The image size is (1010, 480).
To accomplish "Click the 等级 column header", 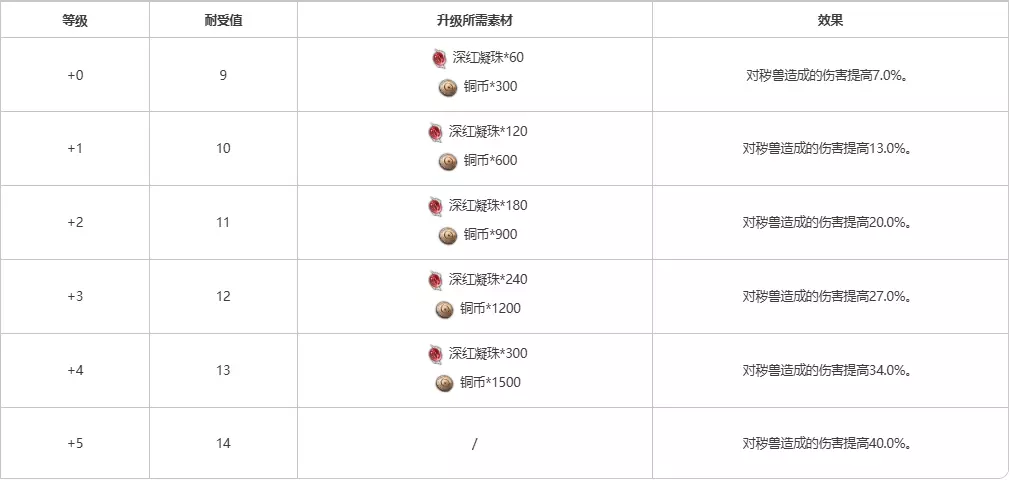I will [x=75, y=20].
